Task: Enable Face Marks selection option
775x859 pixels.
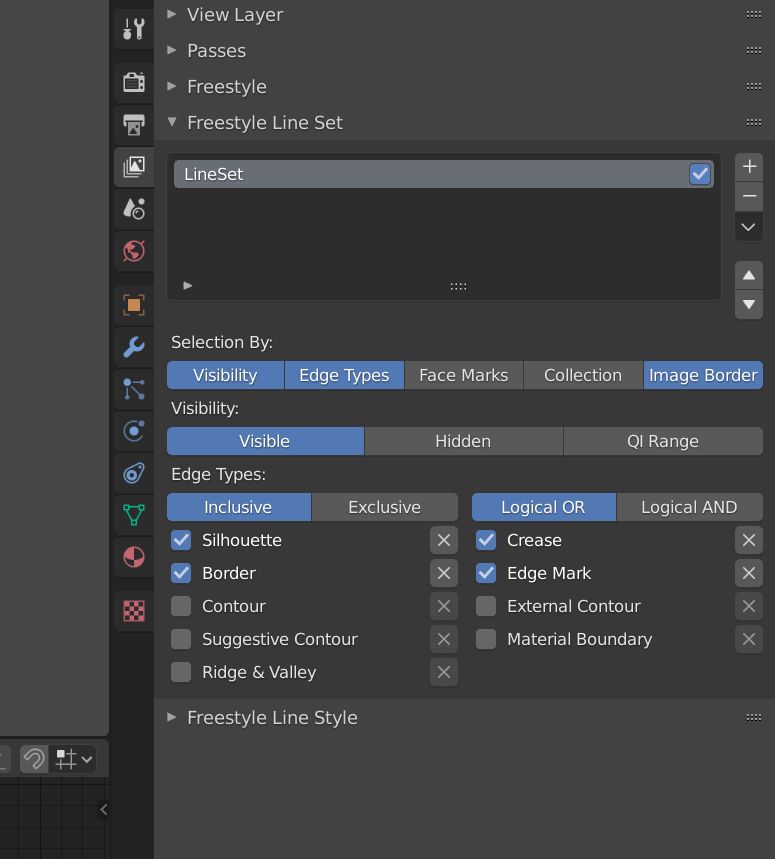Action: 463,375
